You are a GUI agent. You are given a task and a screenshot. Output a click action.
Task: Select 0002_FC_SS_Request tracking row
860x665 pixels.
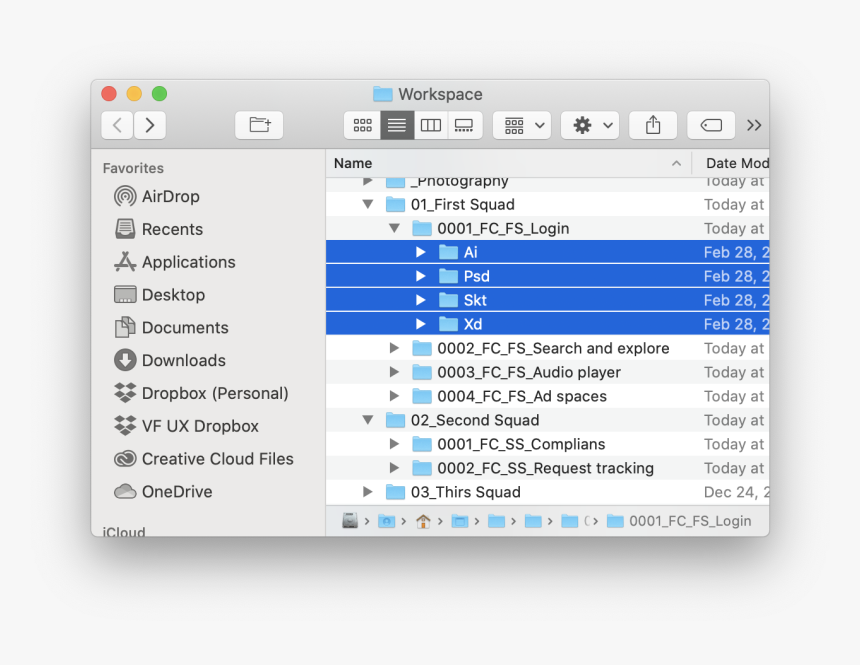547,468
